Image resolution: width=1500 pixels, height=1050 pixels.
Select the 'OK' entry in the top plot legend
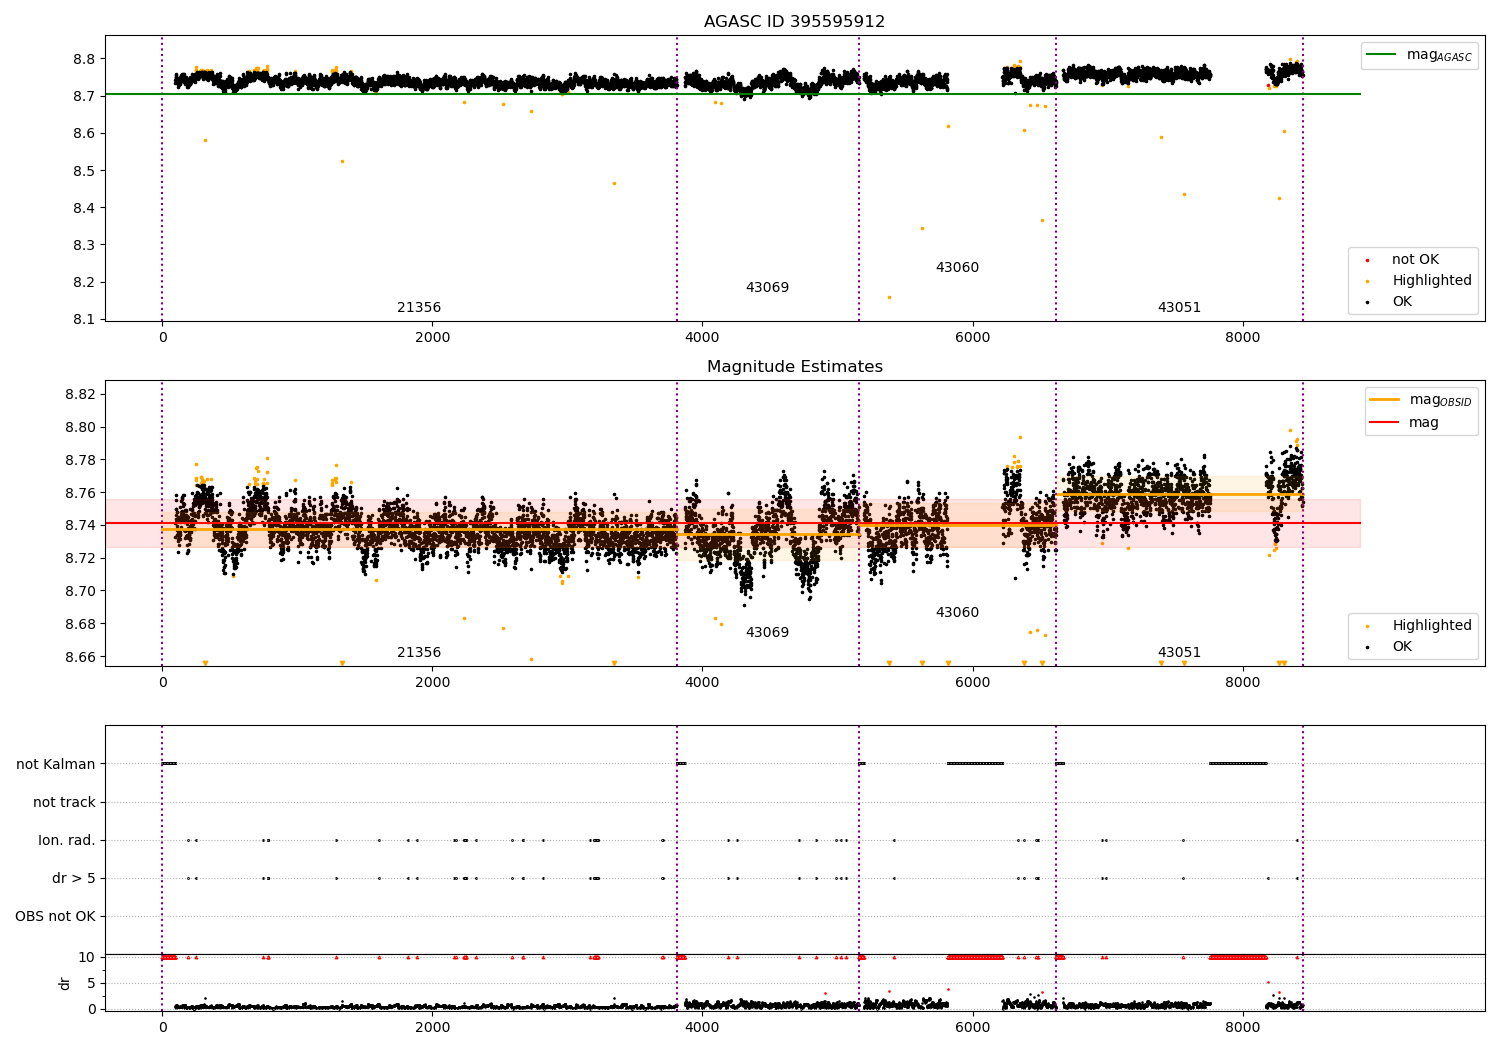tap(1402, 302)
